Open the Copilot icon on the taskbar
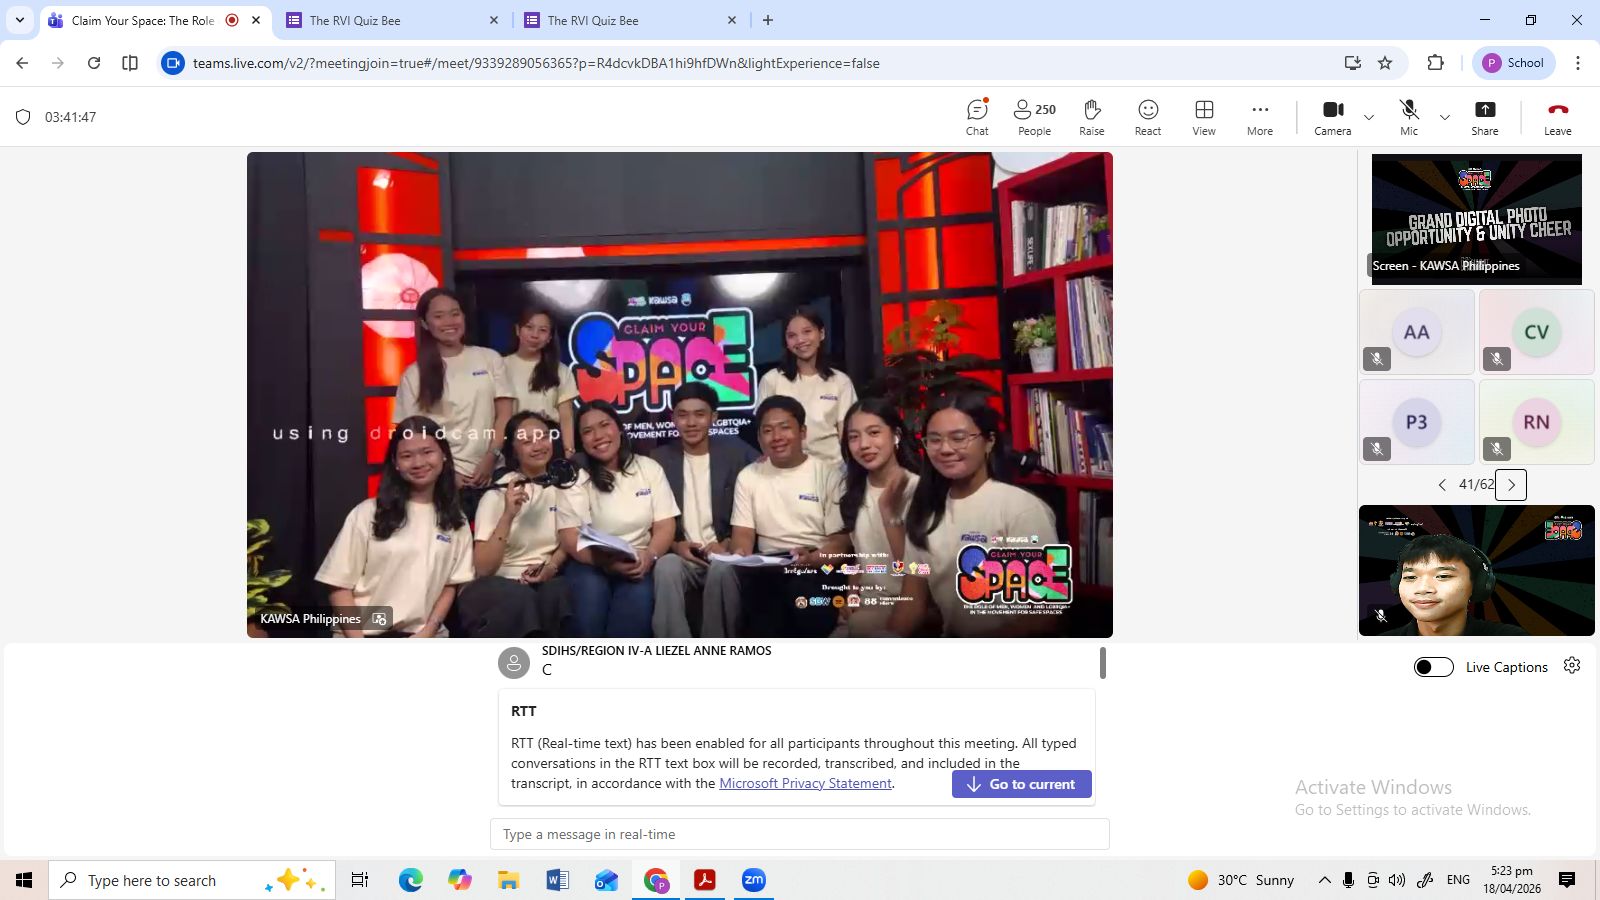The width and height of the screenshot is (1600, 900). 459,880
